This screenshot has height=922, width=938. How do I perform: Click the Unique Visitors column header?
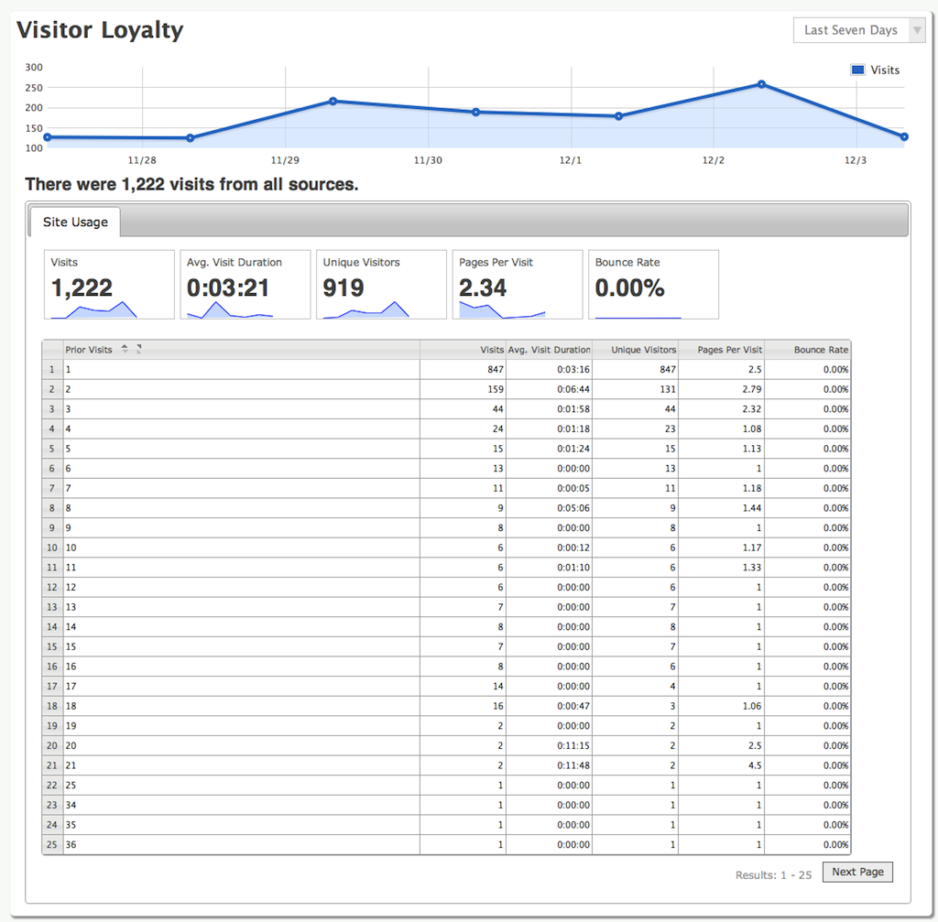coord(642,349)
